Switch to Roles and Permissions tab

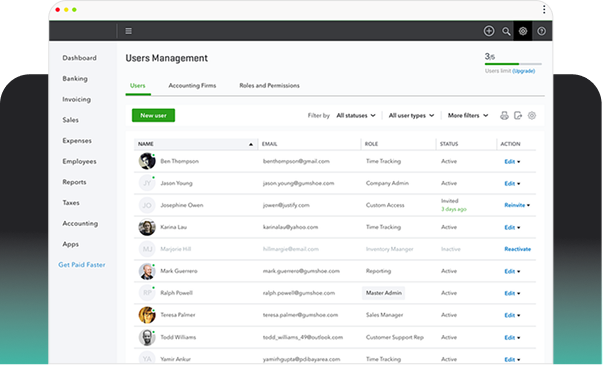point(269,85)
